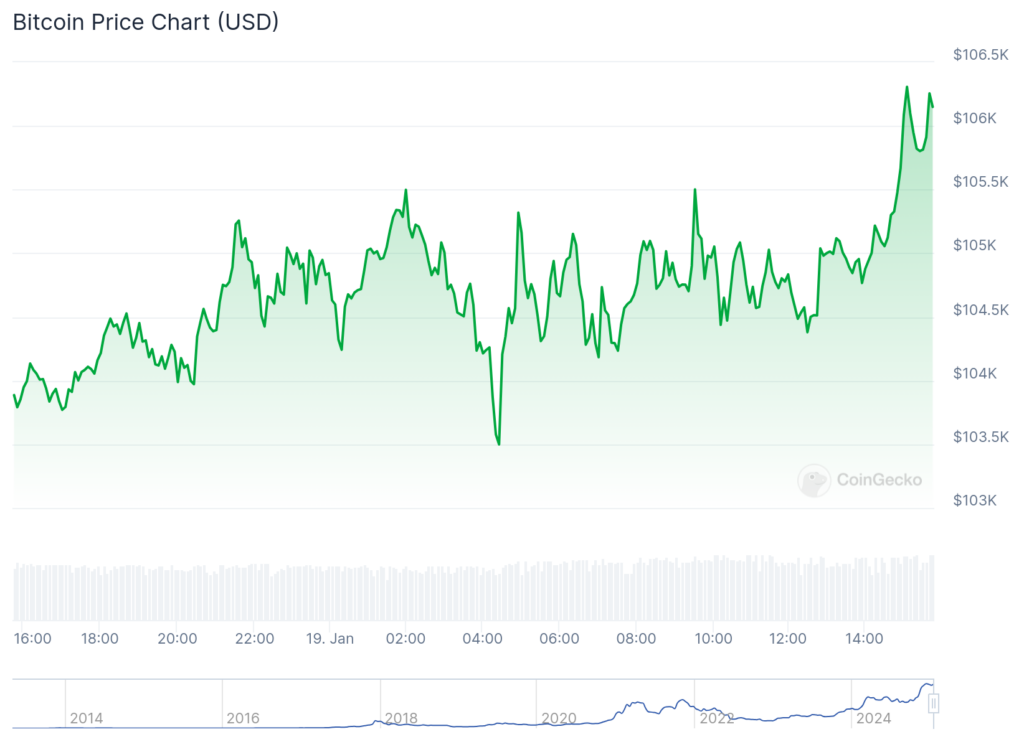Click the highest price peak on the line
Screen dimensions: 1024x747
(x=907, y=87)
